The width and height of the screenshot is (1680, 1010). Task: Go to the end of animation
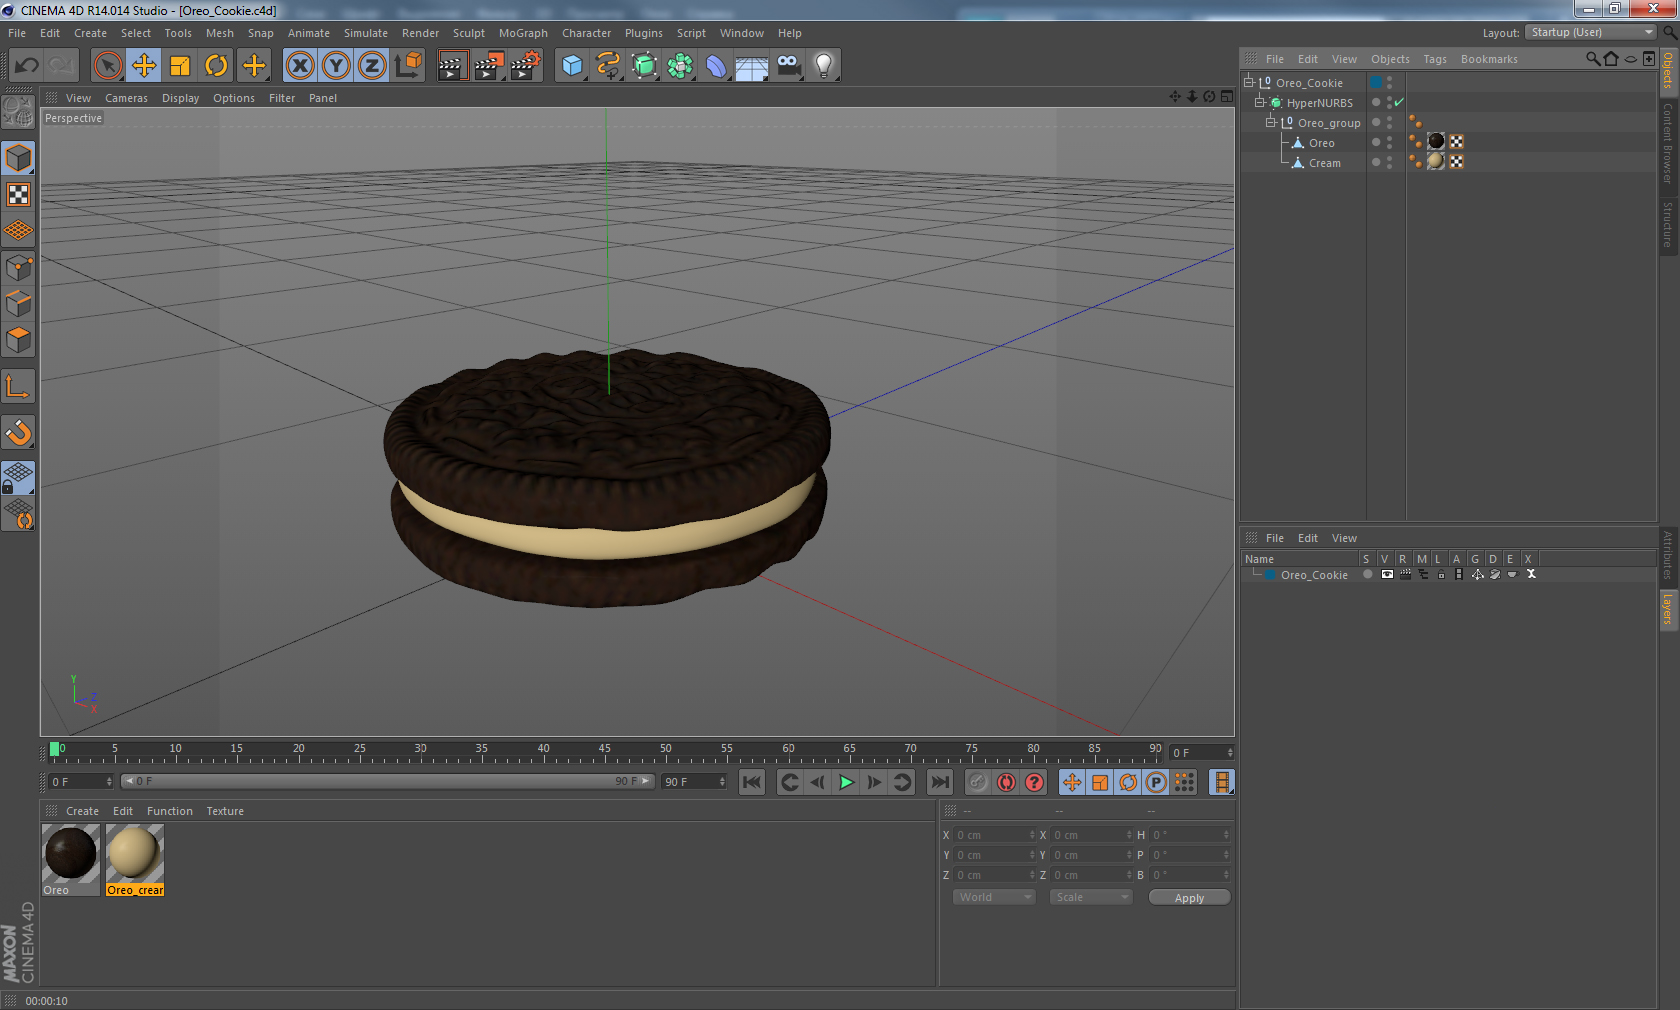point(940,782)
